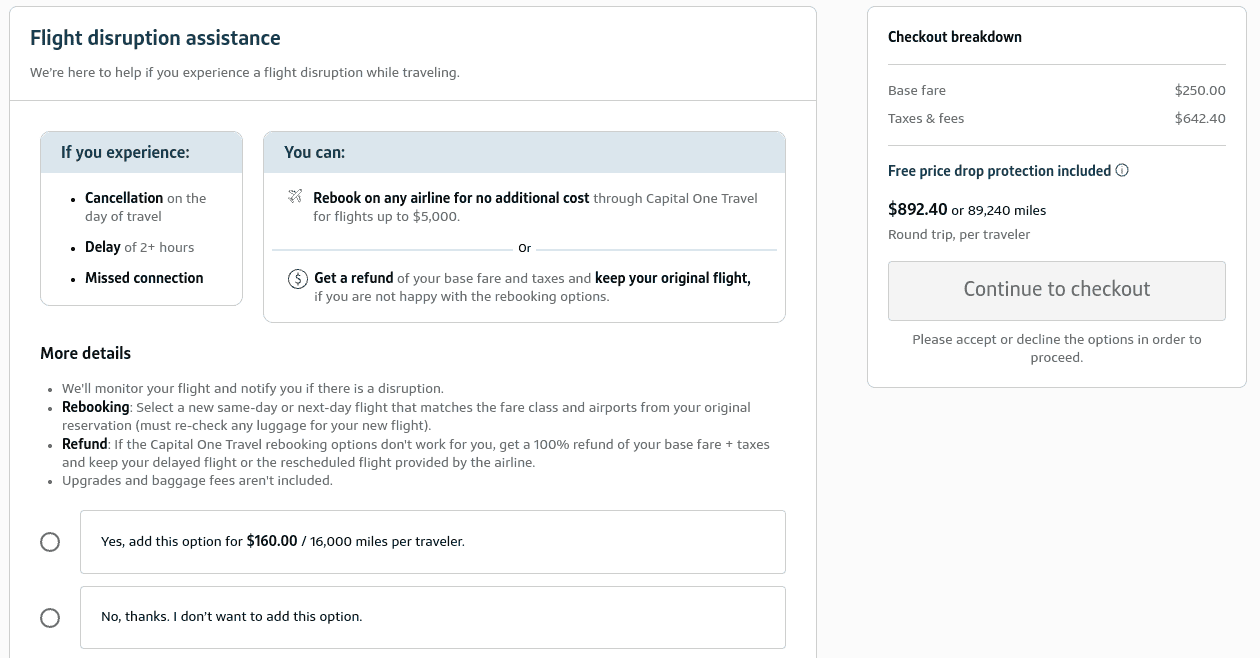Select the 'No, thanks' radio button
The width and height of the screenshot is (1260, 658).
50,618
